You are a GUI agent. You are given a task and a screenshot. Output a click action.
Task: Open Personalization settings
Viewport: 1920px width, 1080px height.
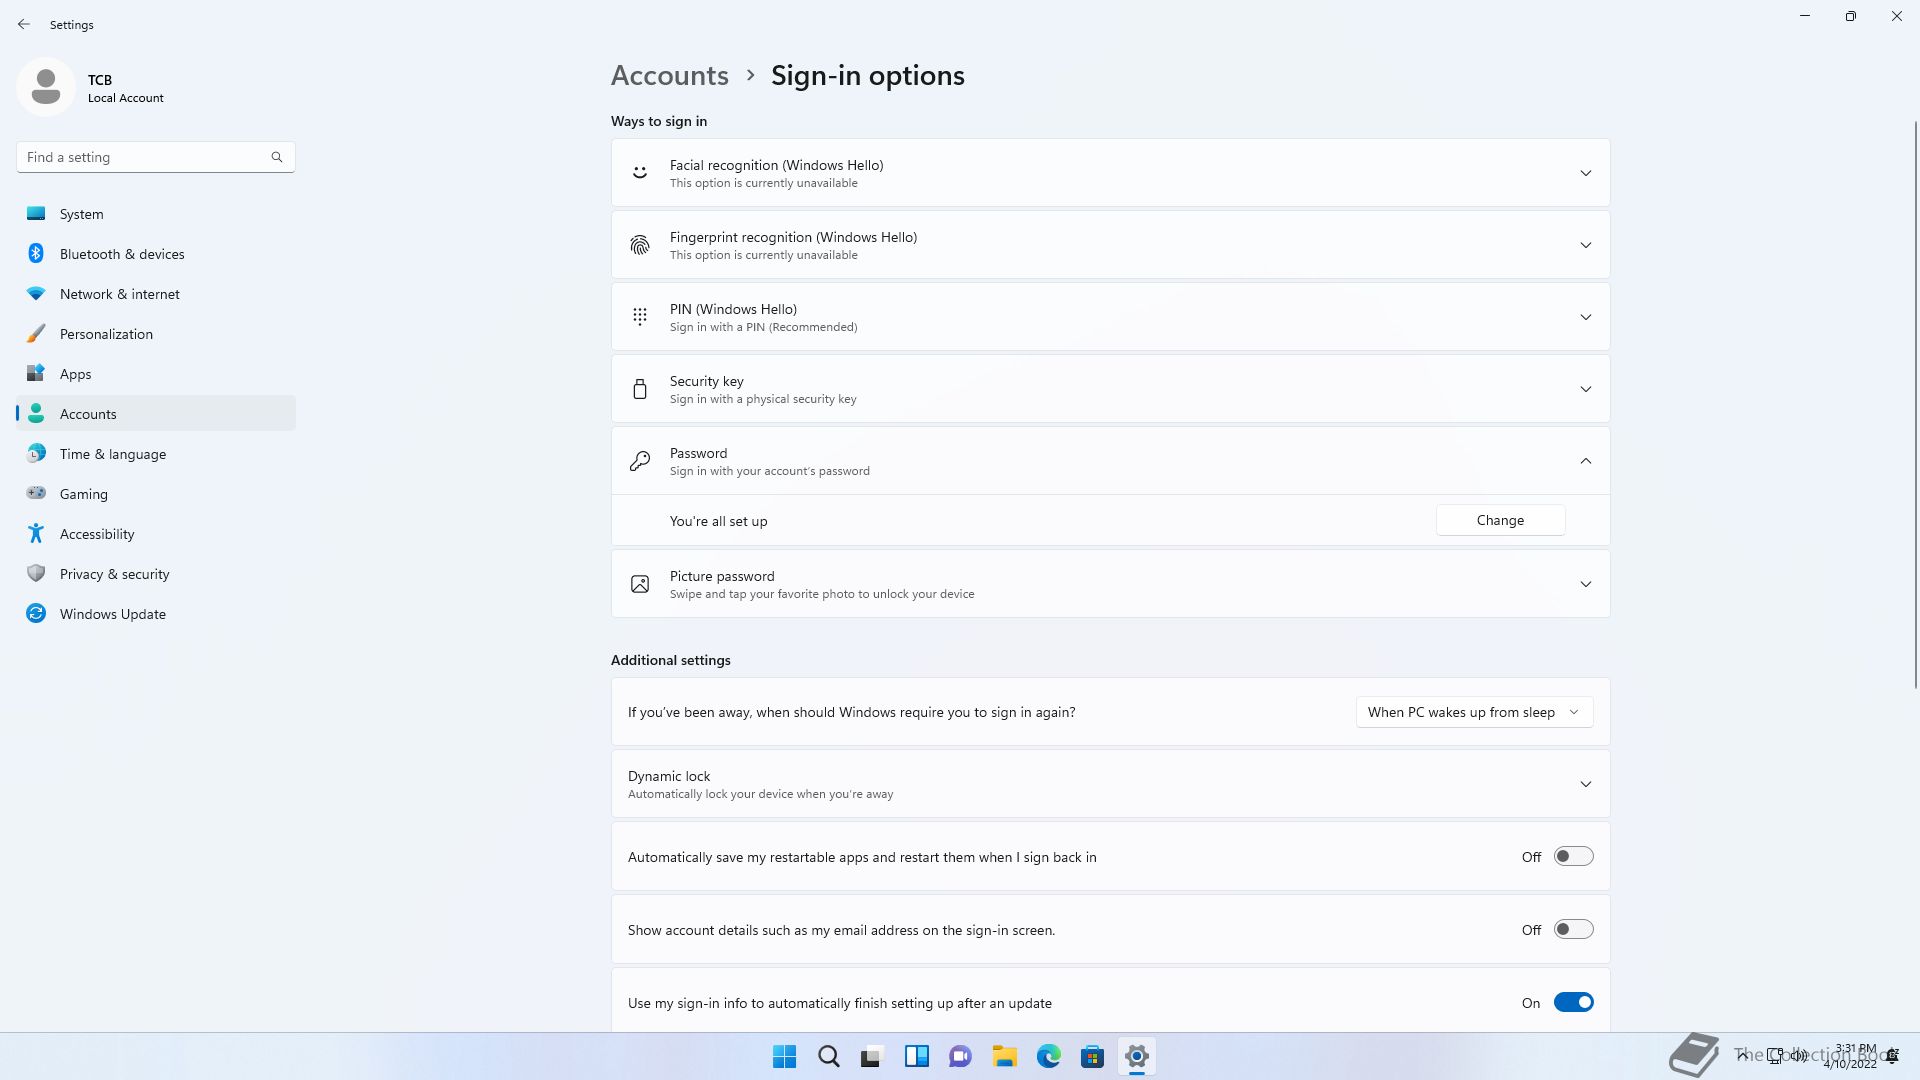(x=156, y=334)
